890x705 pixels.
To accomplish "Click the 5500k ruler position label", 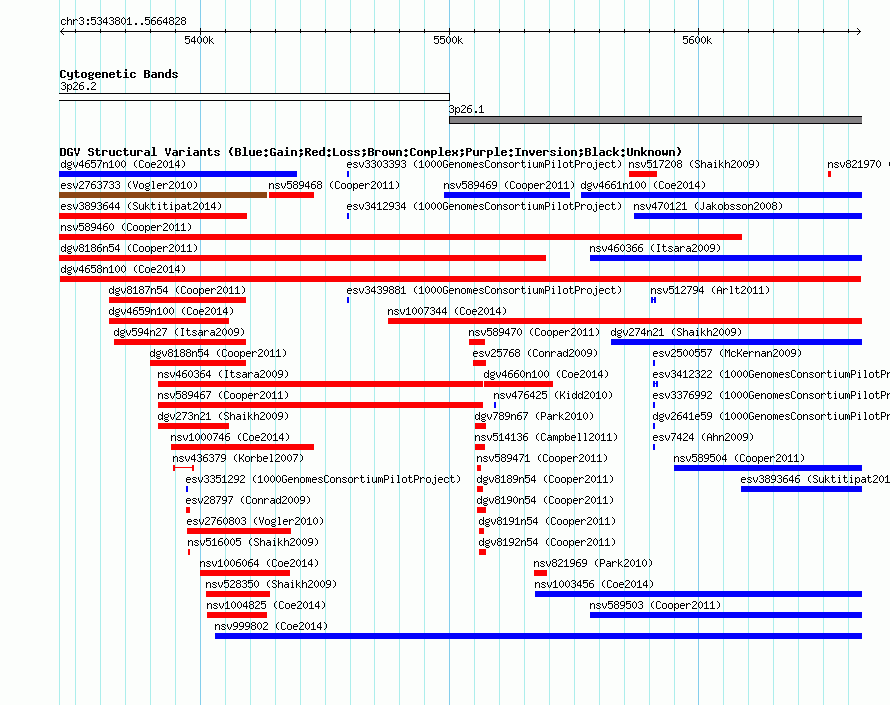I will tap(448, 40).
